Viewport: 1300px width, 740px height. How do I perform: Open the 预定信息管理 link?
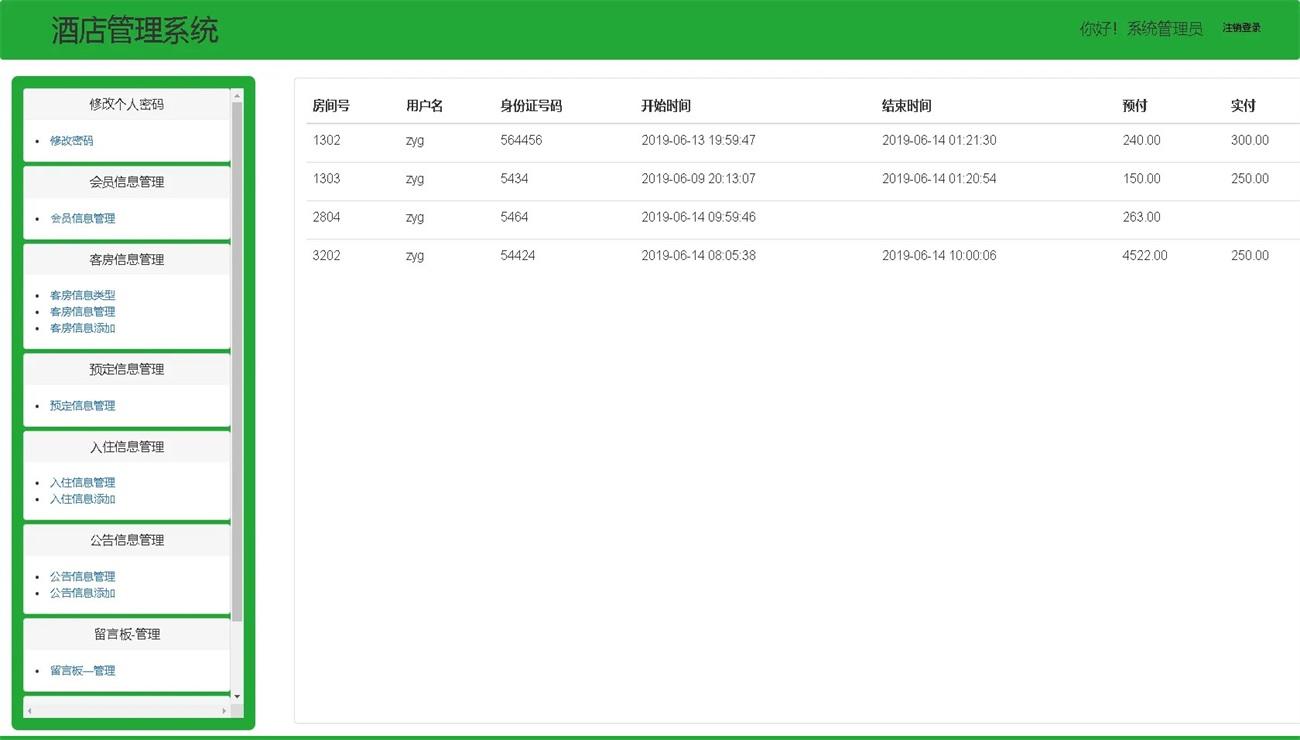[82, 405]
